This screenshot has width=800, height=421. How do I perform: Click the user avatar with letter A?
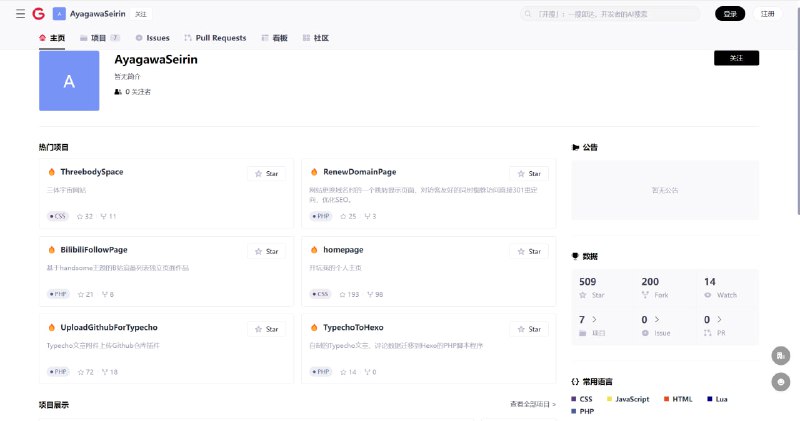click(69, 81)
